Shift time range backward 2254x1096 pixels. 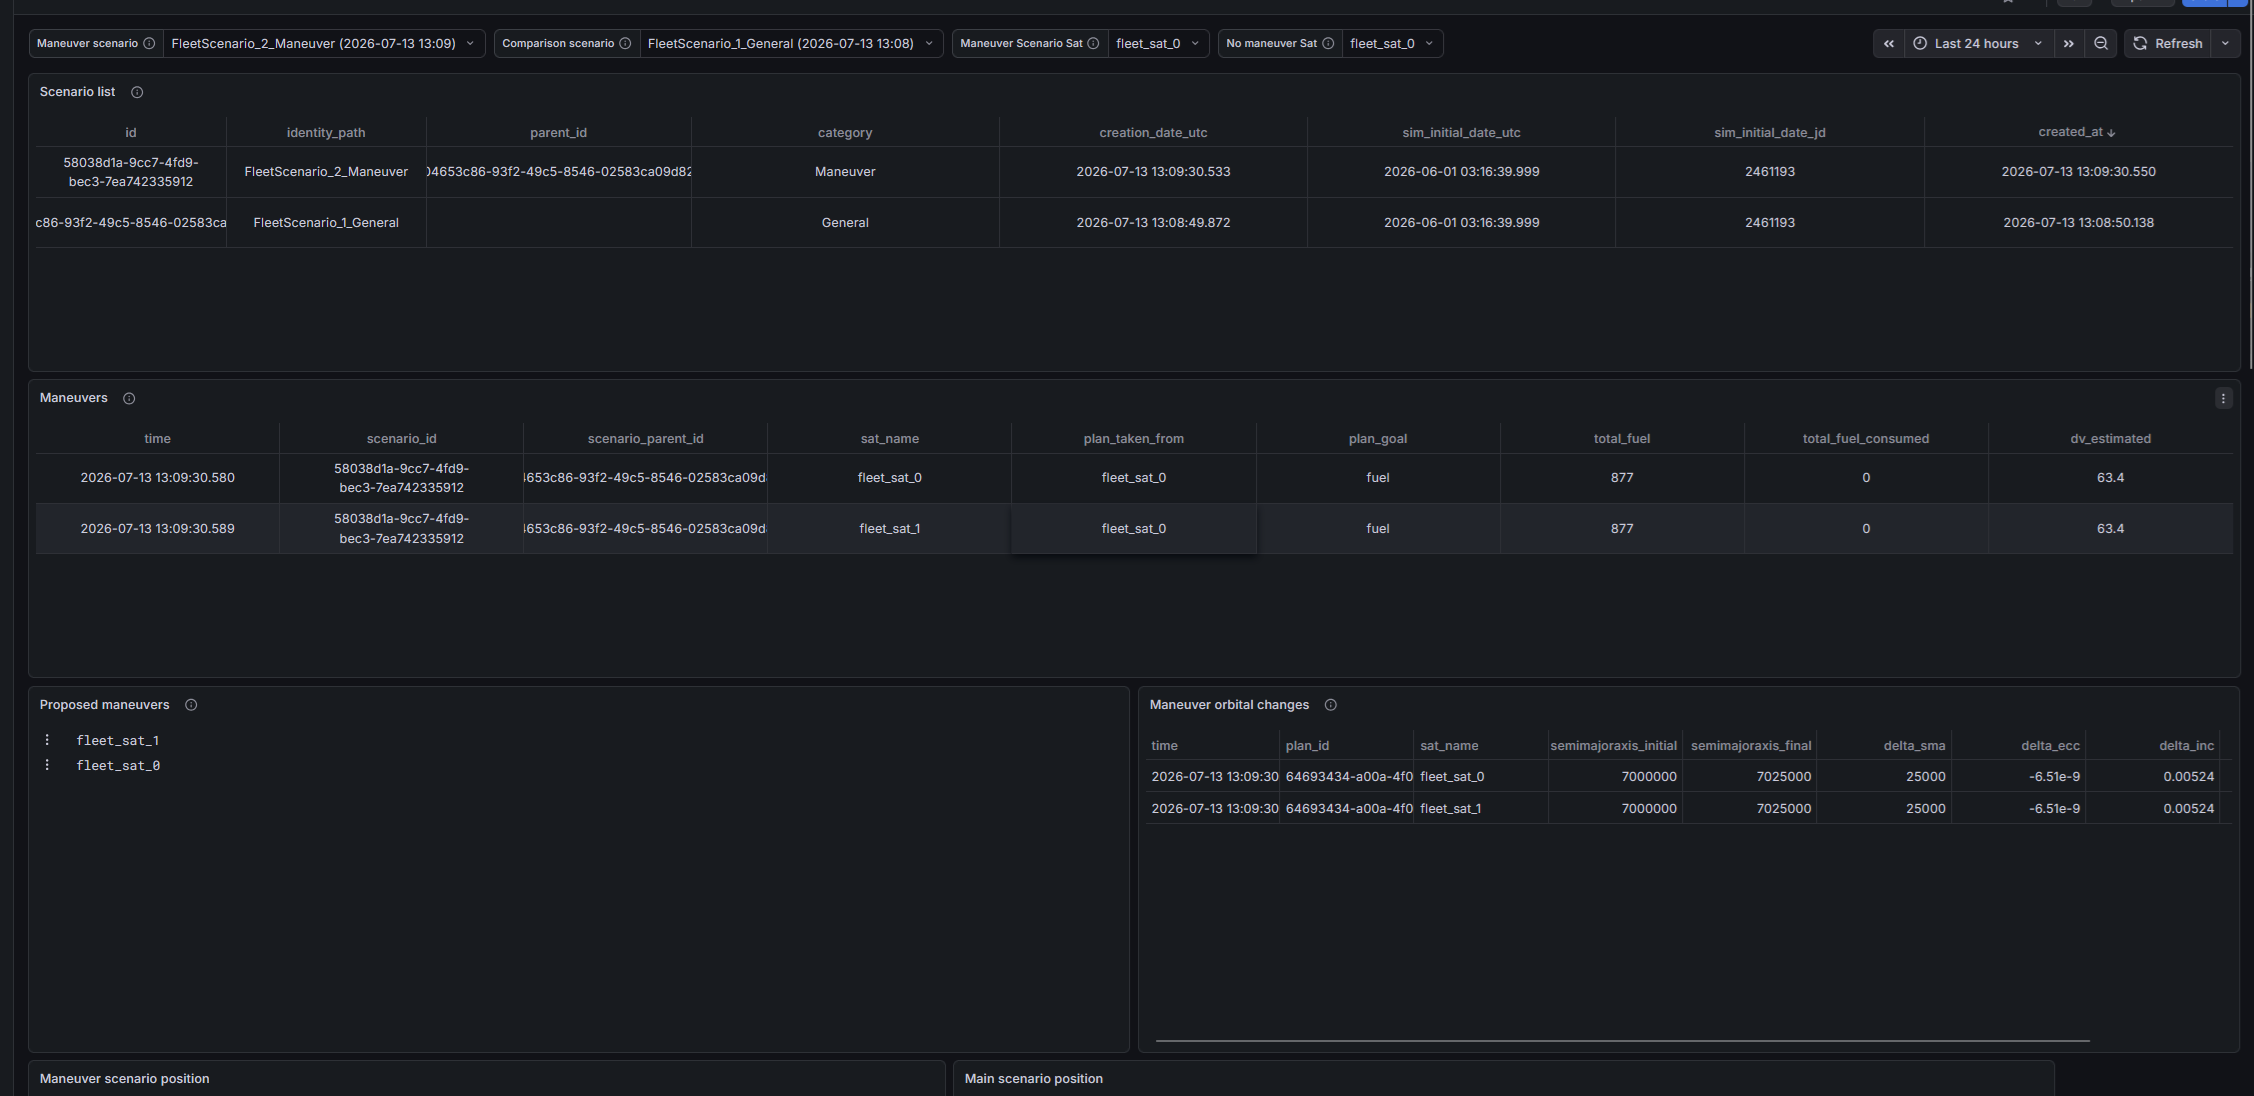[x=1889, y=43]
